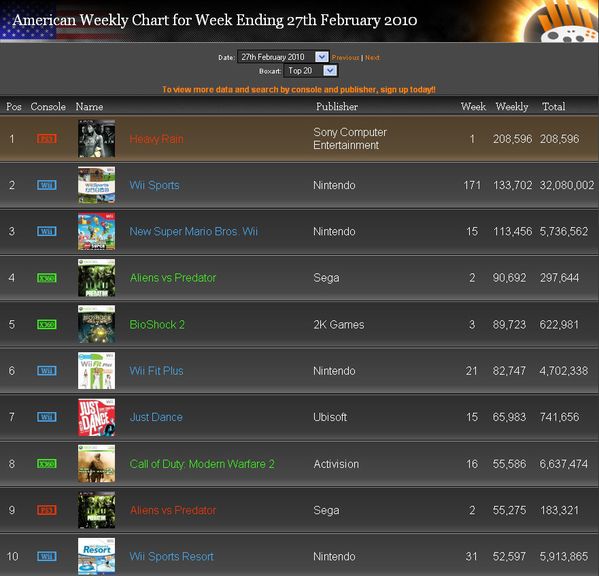Open the New Super Mario Bros. Wii link
The width and height of the screenshot is (599, 576).
pyautogui.click(x=193, y=231)
